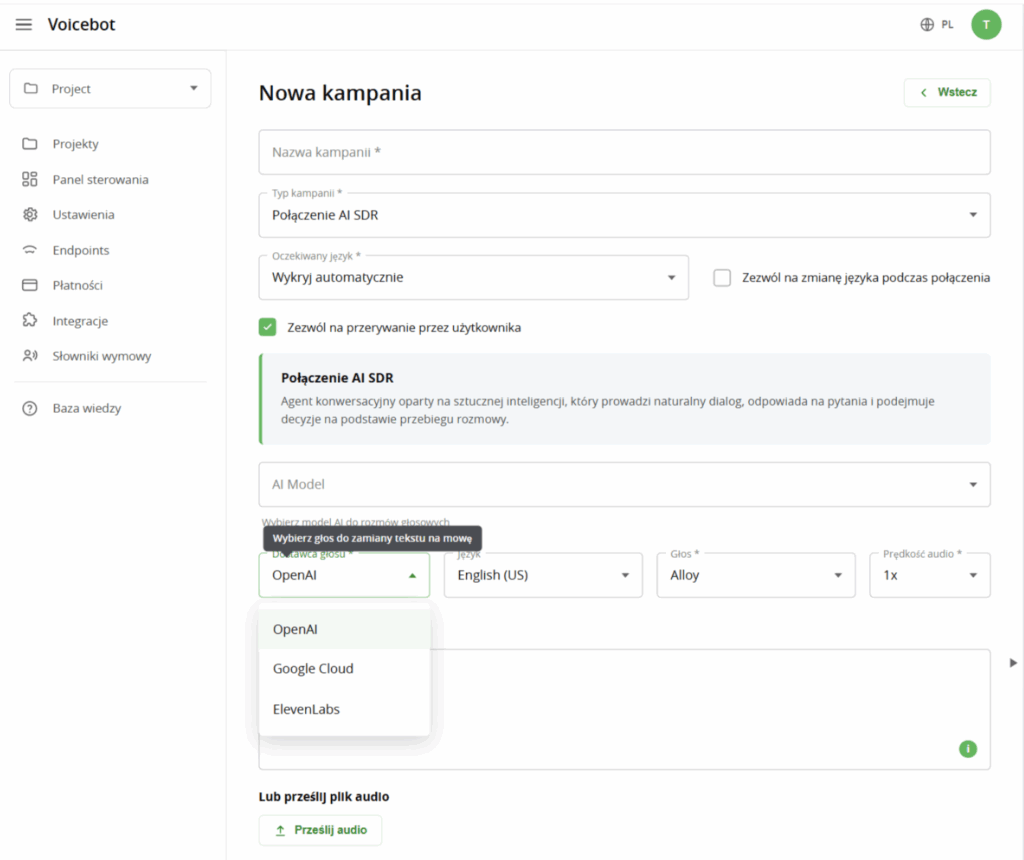Open the Typ kampanii dropdown
This screenshot has height=860, width=1024.
(624, 215)
